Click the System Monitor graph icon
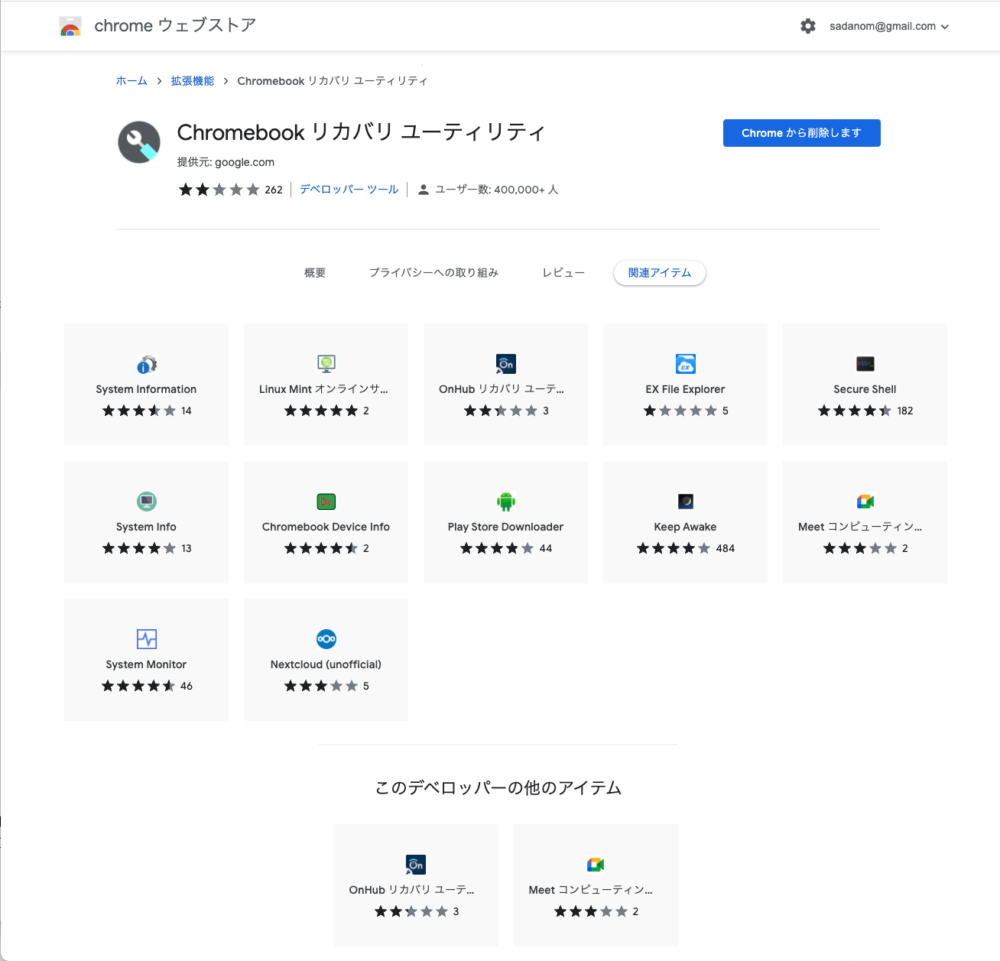This screenshot has width=1000, height=961. (147, 639)
